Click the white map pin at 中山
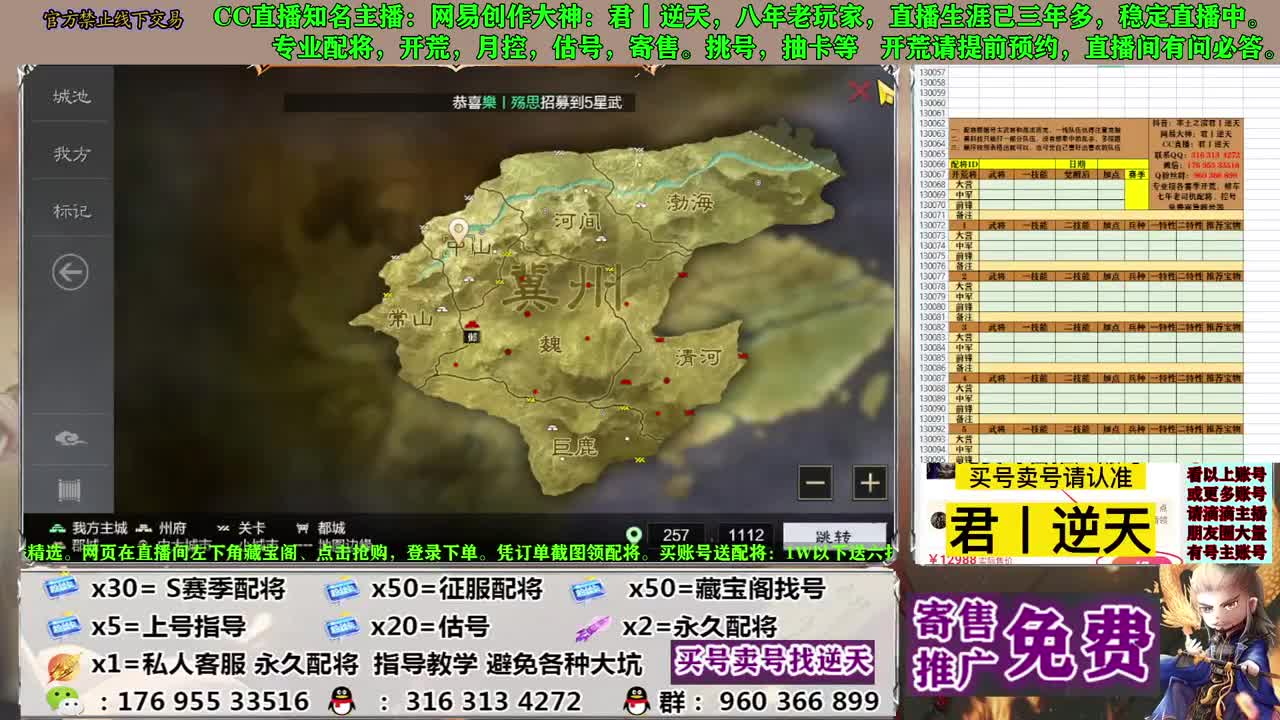1280x720 pixels. (458, 231)
